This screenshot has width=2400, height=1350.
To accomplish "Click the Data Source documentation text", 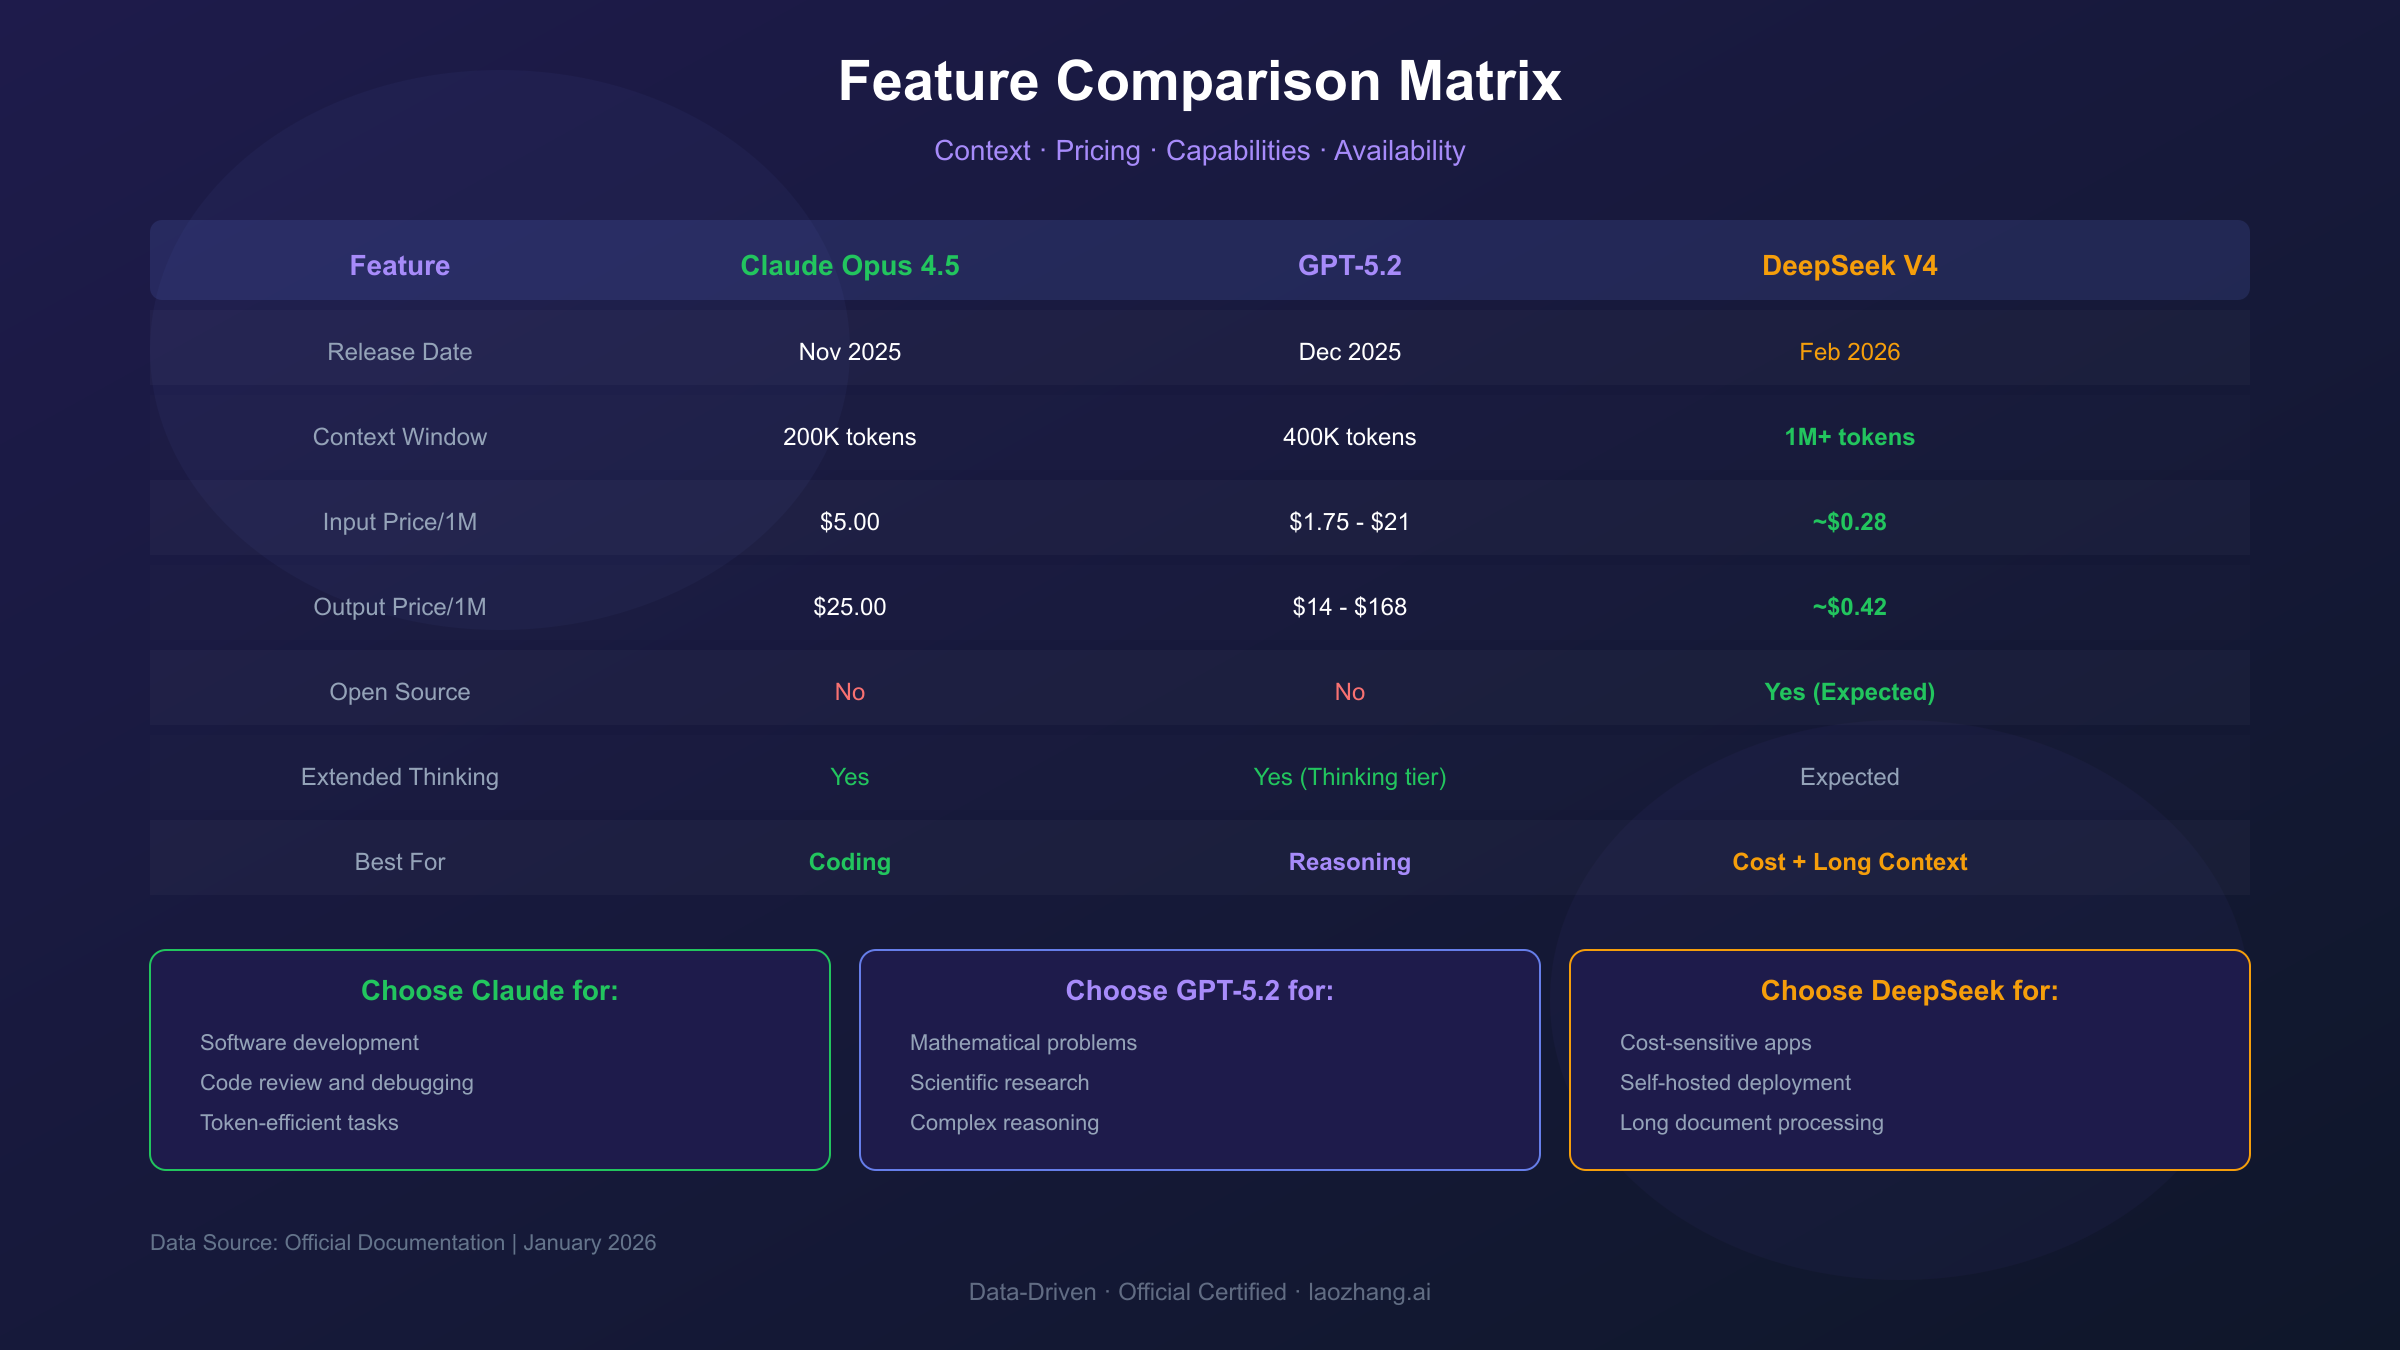I will 403,1242.
